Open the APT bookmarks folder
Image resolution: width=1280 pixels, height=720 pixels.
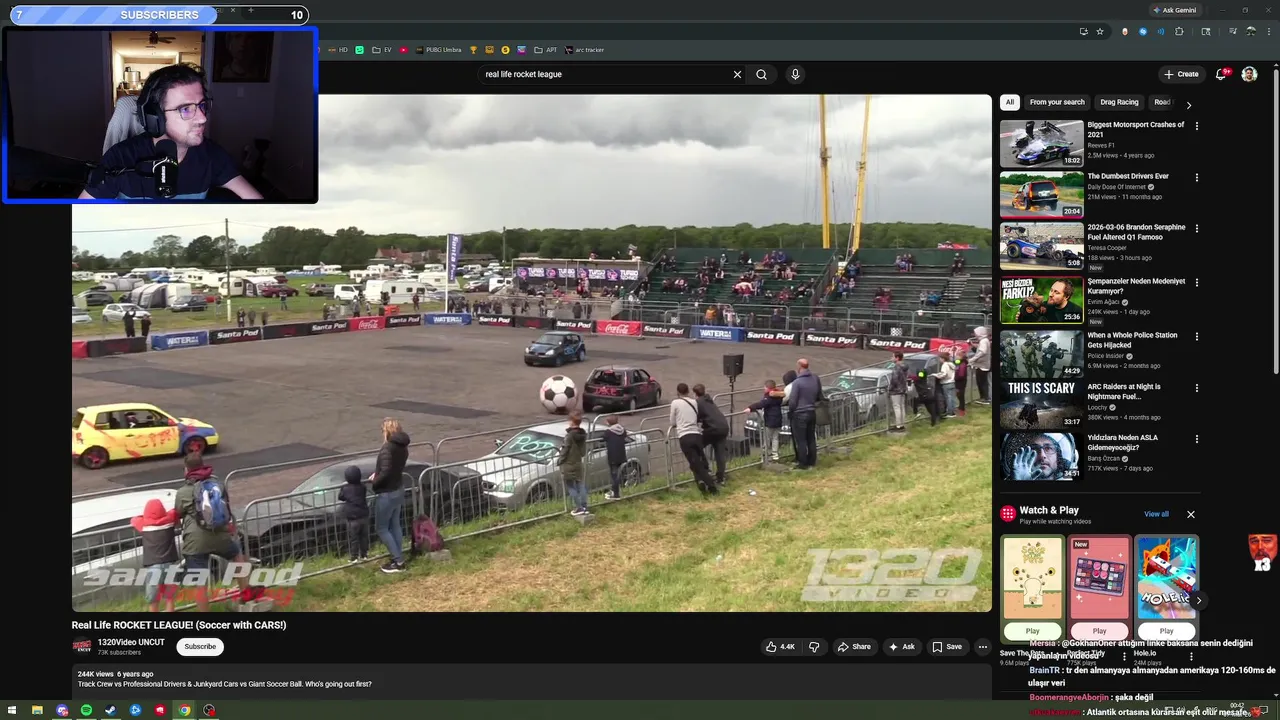(546, 50)
